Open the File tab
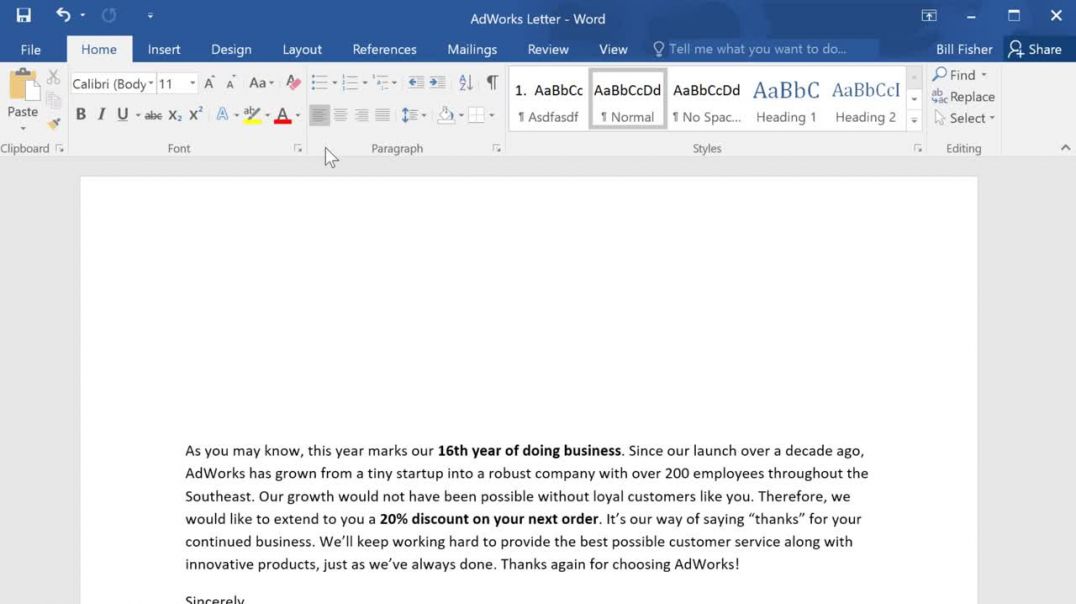Image resolution: width=1076 pixels, height=604 pixels. pyautogui.click(x=30, y=49)
